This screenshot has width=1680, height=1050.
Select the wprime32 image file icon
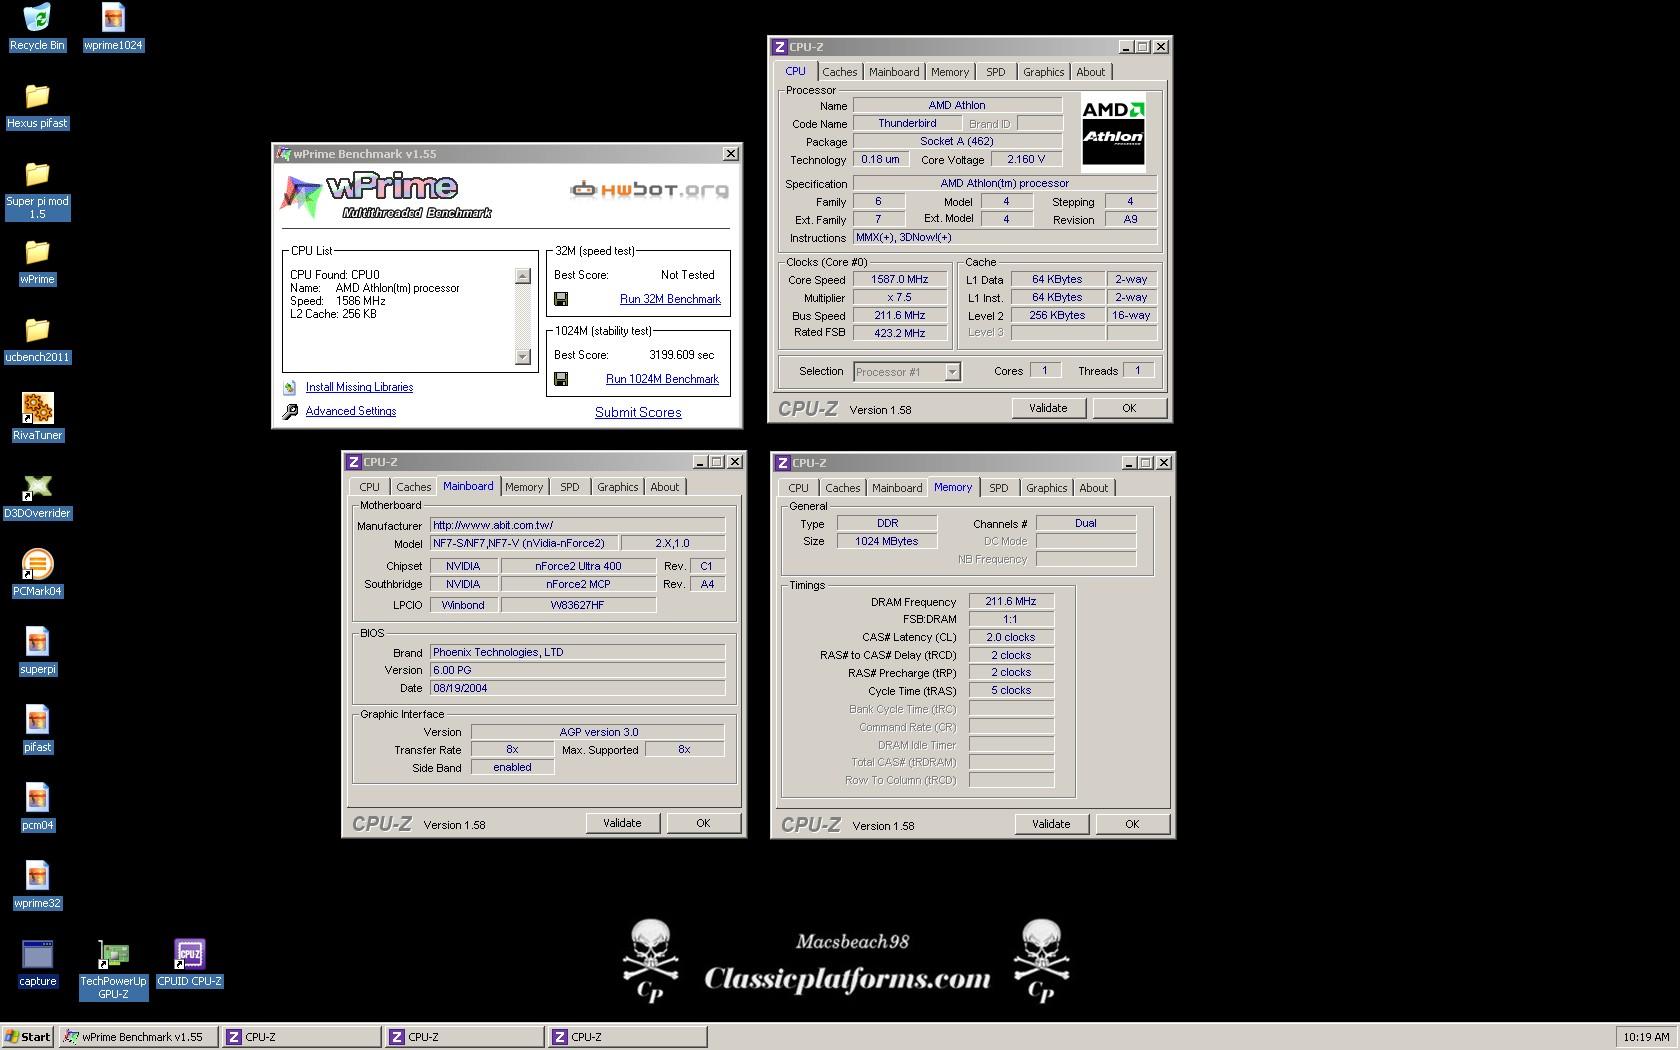[37, 877]
